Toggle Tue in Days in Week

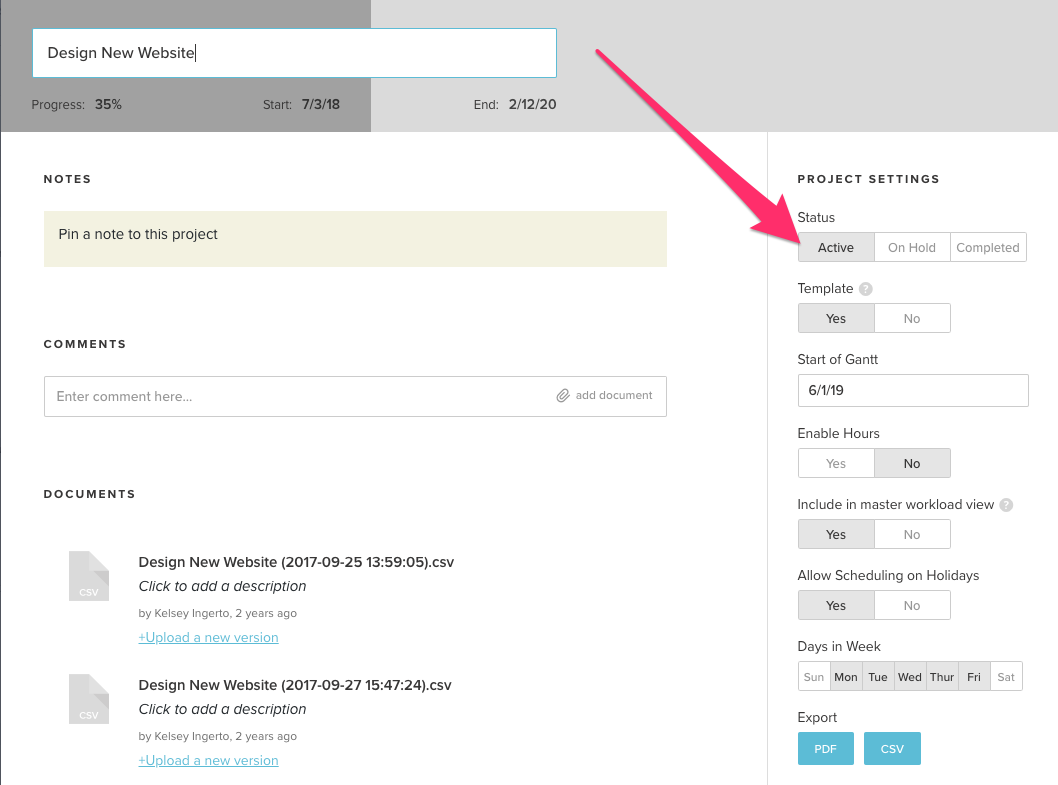tap(878, 676)
